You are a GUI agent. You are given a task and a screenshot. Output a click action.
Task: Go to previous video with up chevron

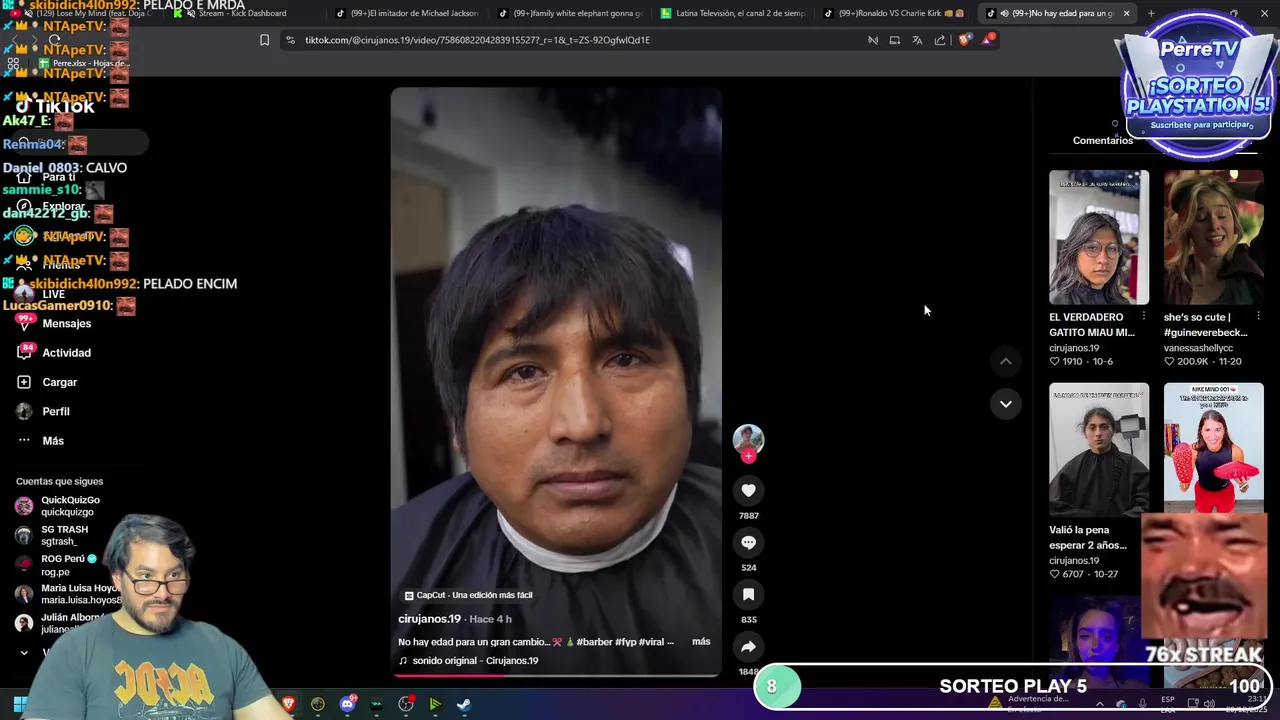pyautogui.click(x=1006, y=361)
